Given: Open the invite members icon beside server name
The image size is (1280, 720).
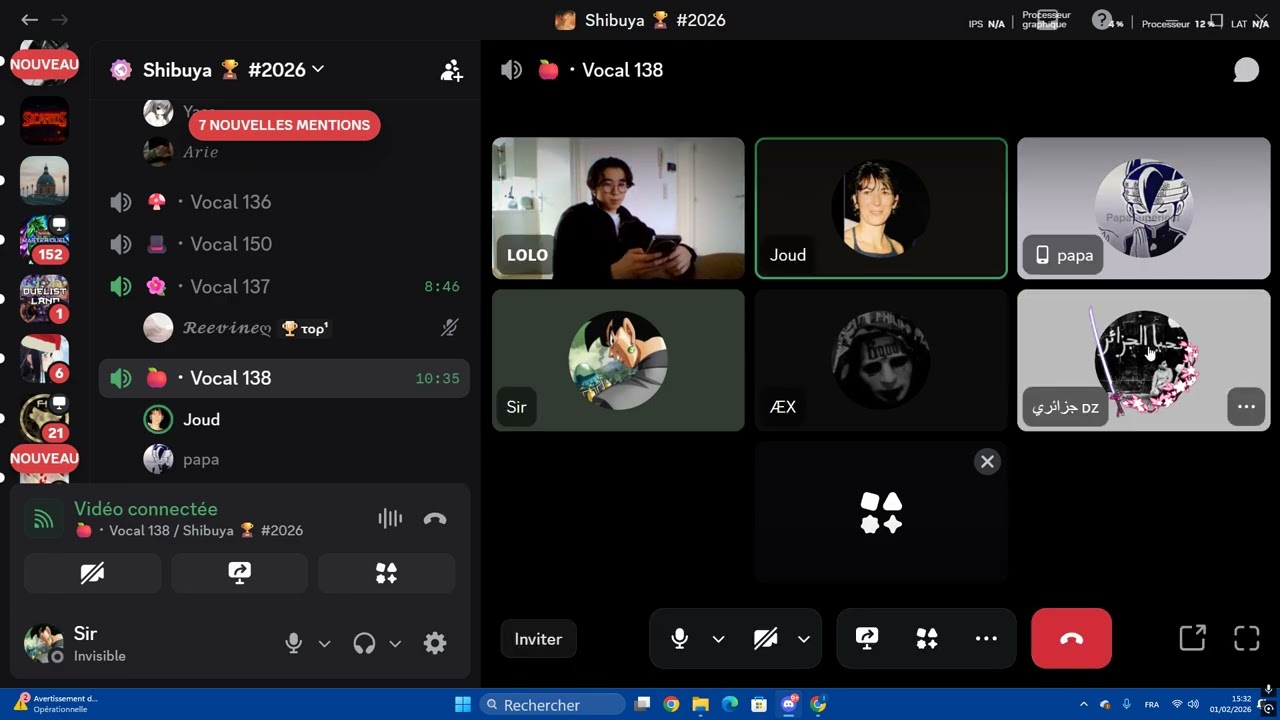Looking at the screenshot, I should tap(451, 70).
